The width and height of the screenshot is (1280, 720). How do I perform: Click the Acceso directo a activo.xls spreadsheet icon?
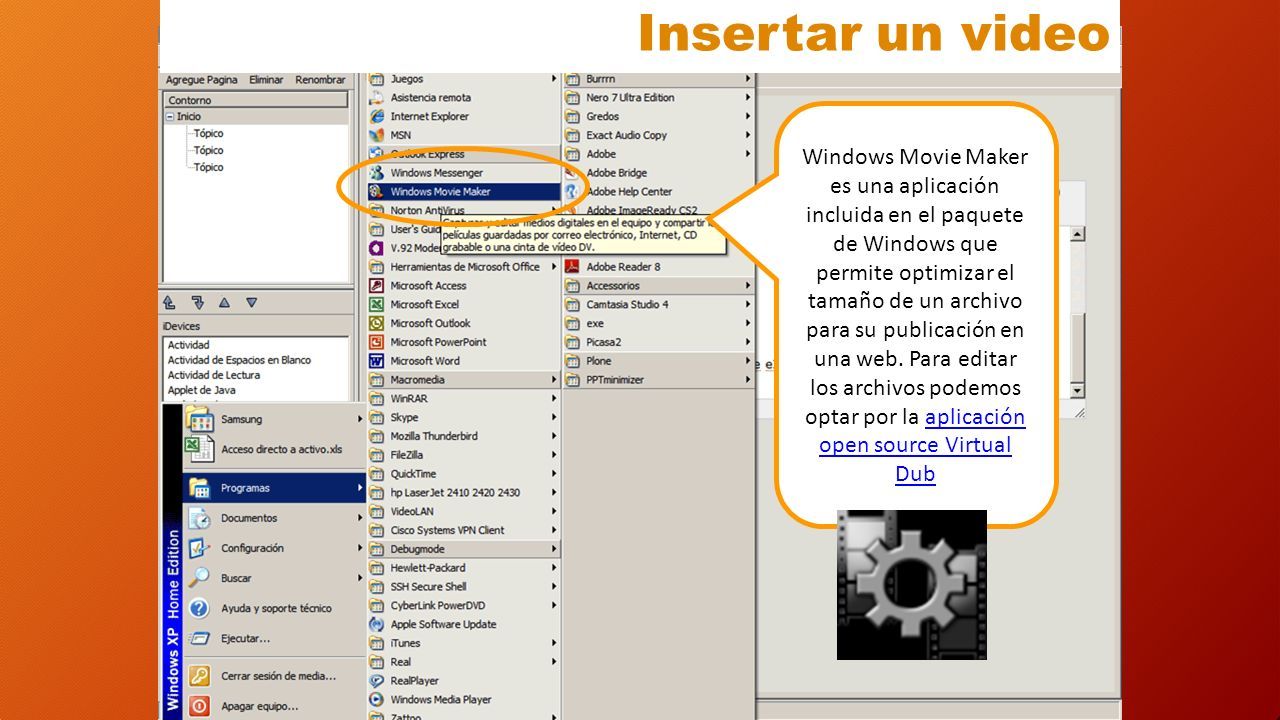[x=200, y=449]
